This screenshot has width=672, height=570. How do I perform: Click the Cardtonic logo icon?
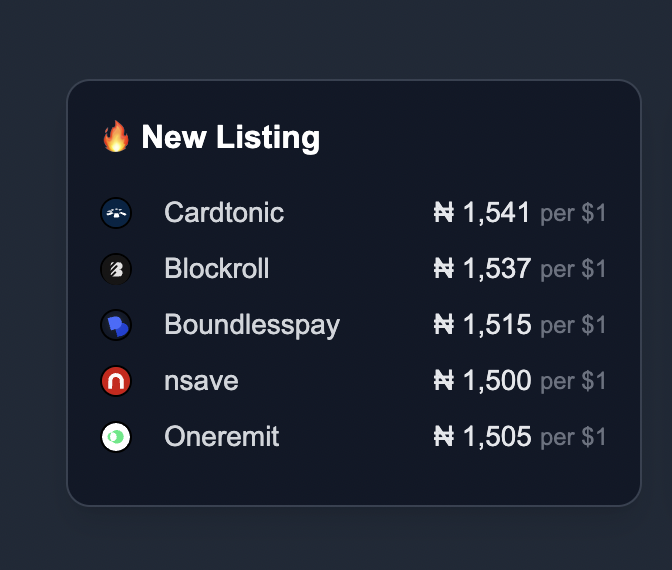coord(116,213)
